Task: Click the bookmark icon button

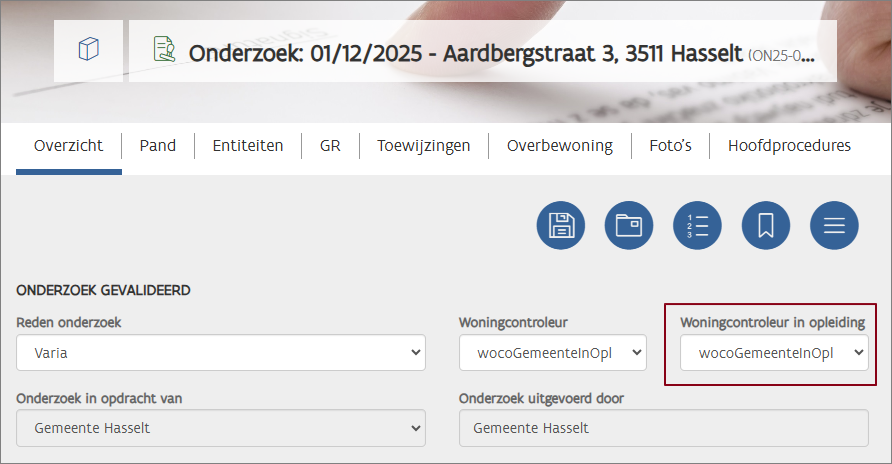Action: 766,225
